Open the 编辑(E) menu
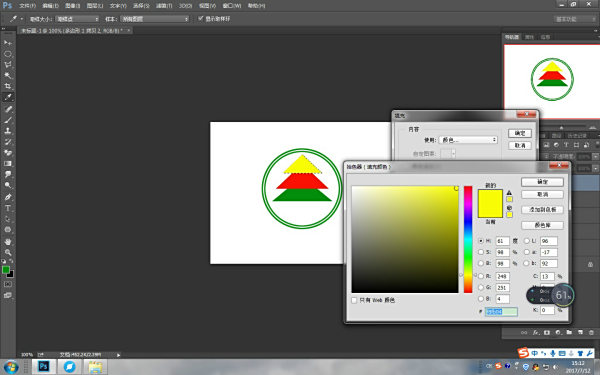The image size is (600, 375). click(51, 6)
